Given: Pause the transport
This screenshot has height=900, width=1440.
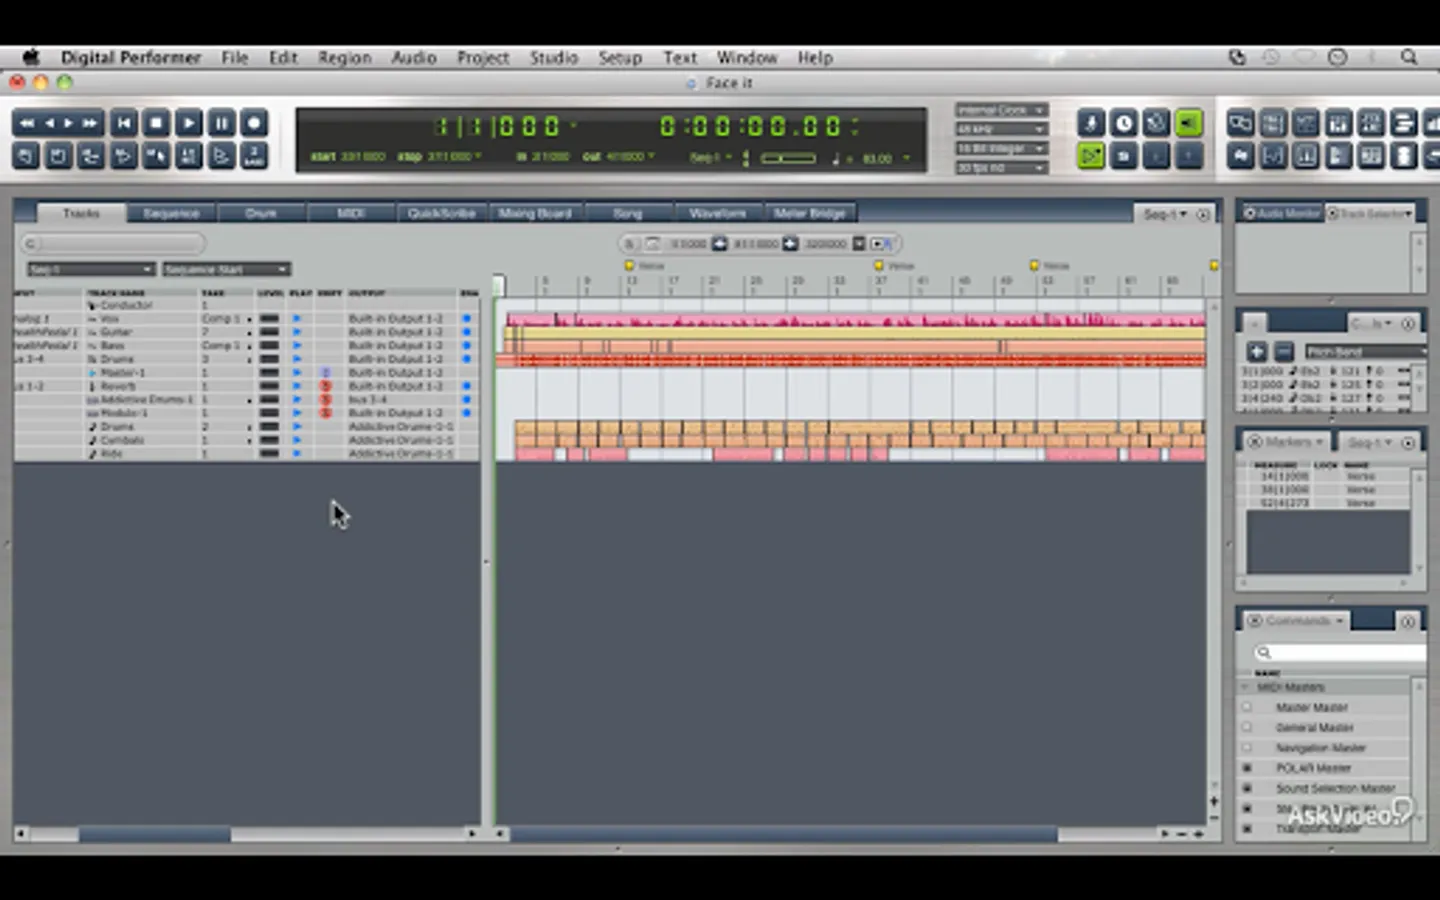Looking at the screenshot, I should tap(221, 123).
